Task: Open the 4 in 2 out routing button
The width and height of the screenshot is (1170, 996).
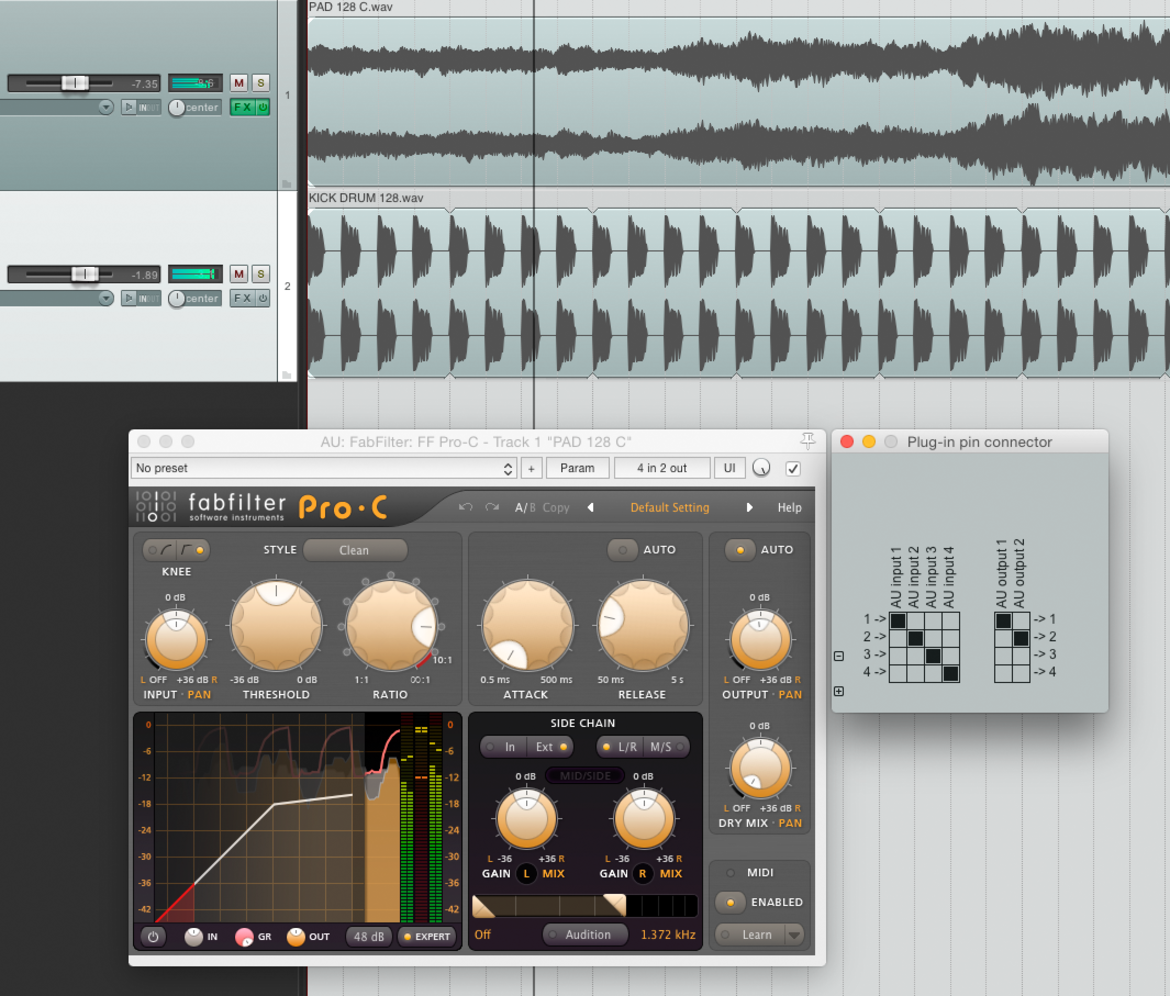Action: [x=662, y=468]
